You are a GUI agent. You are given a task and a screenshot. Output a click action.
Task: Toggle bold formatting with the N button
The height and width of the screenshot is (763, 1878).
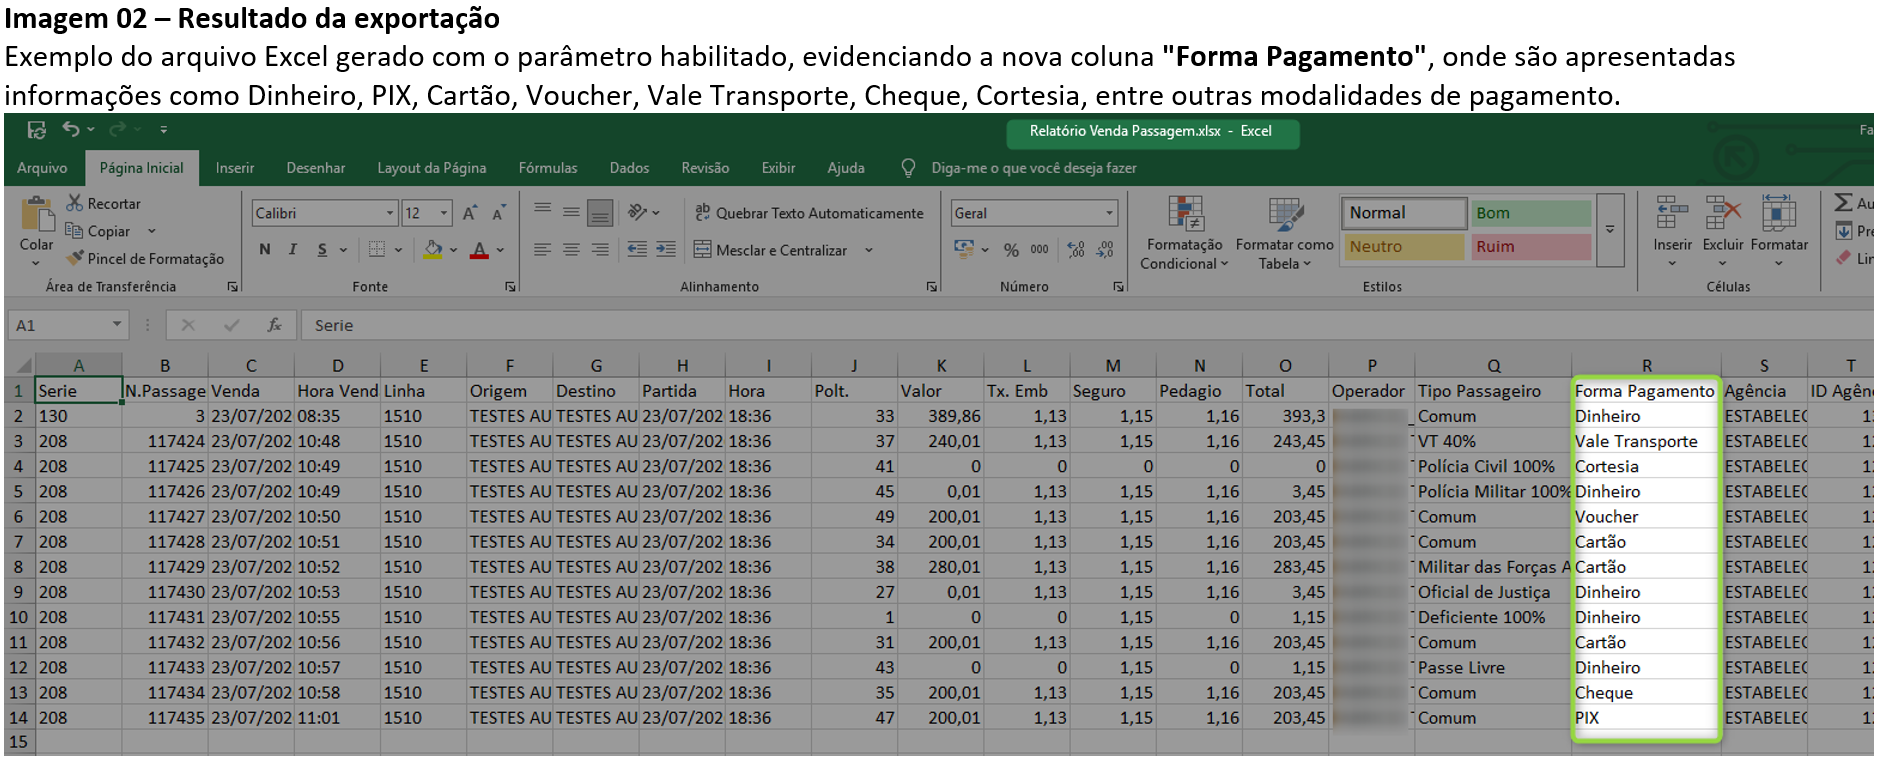click(x=265, y=249)
